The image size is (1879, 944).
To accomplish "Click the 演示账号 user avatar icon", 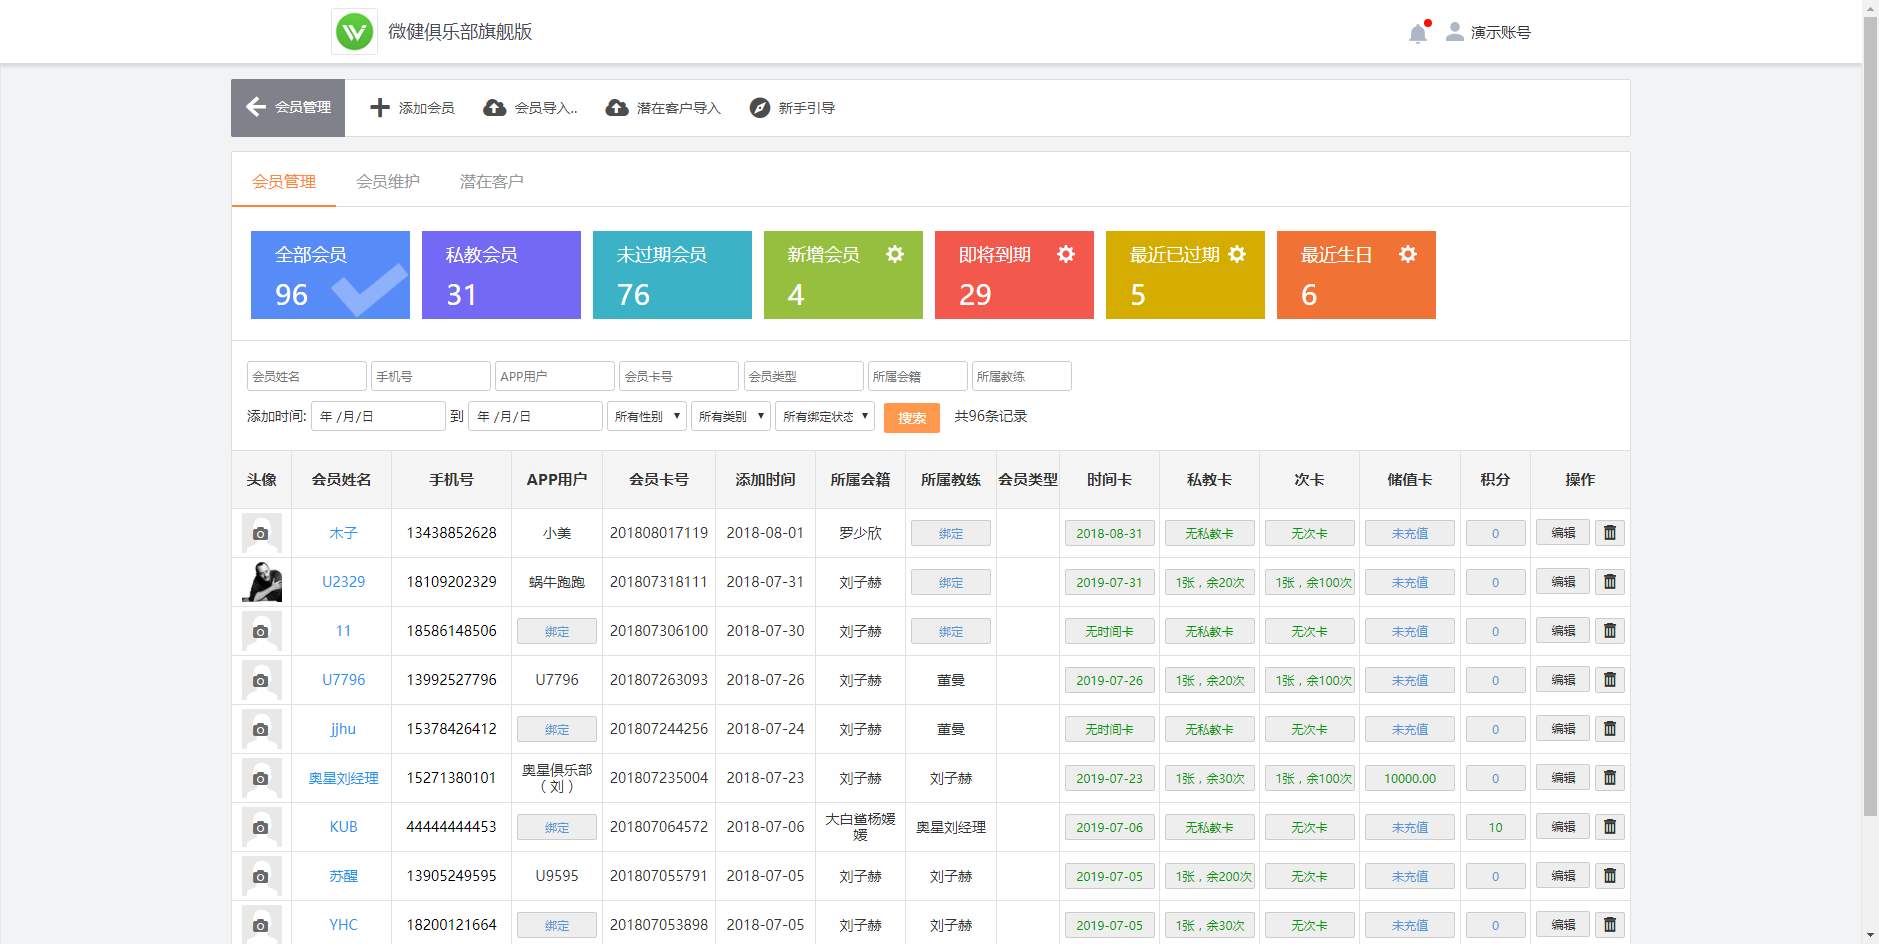I will coord(1455,32).
